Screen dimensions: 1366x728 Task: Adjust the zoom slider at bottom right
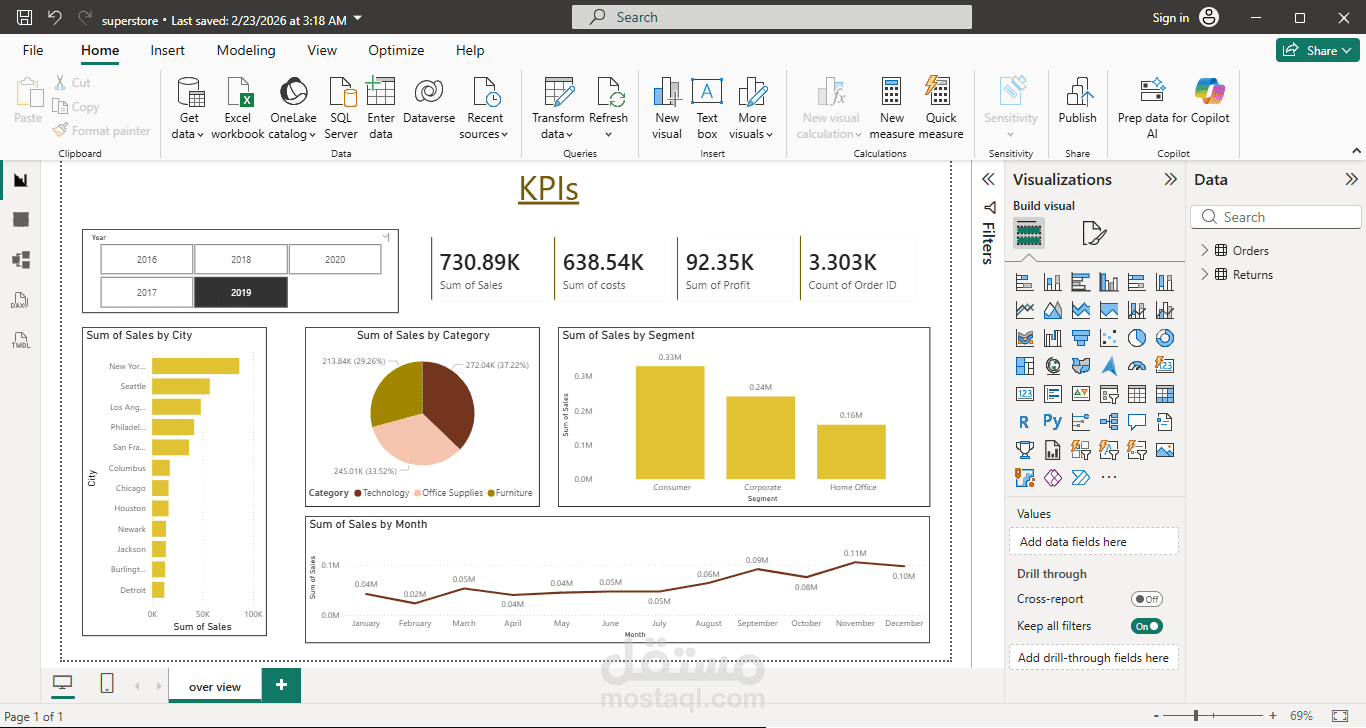point(1196,716)
